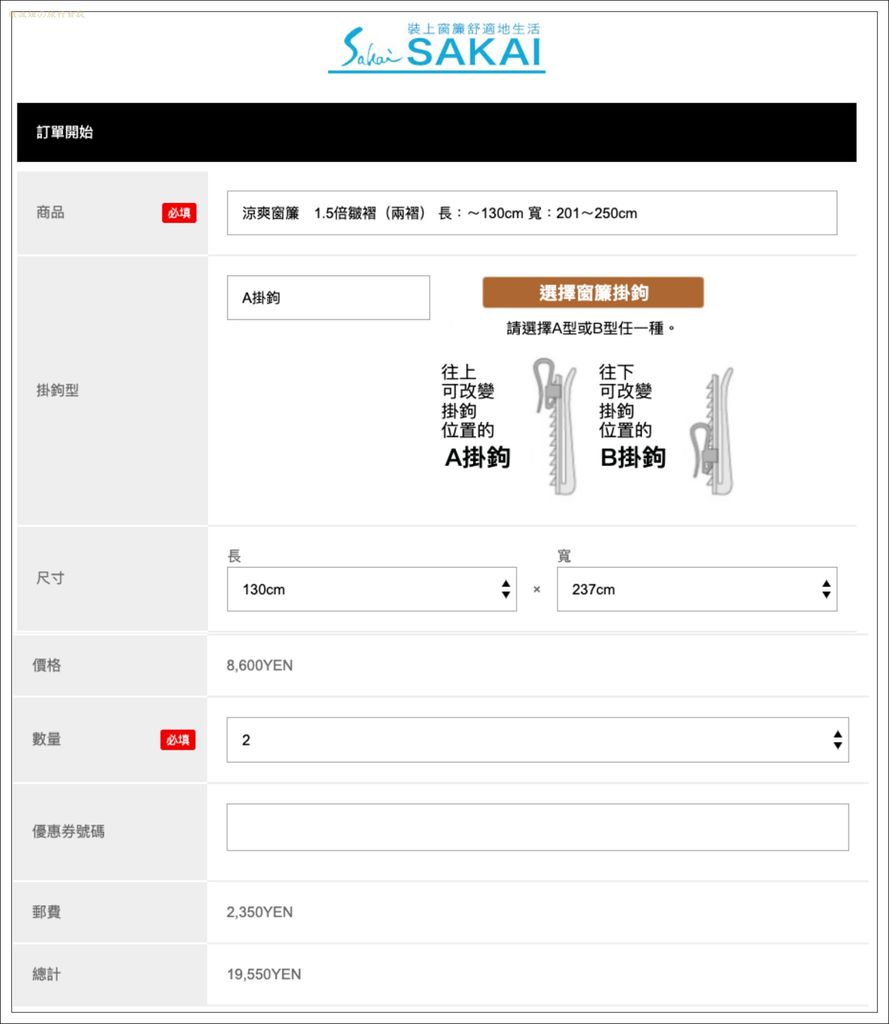Click the A掛鉤 hook illustration
The width and height of the screenshot is (889, 1024).
coord(555,426)
